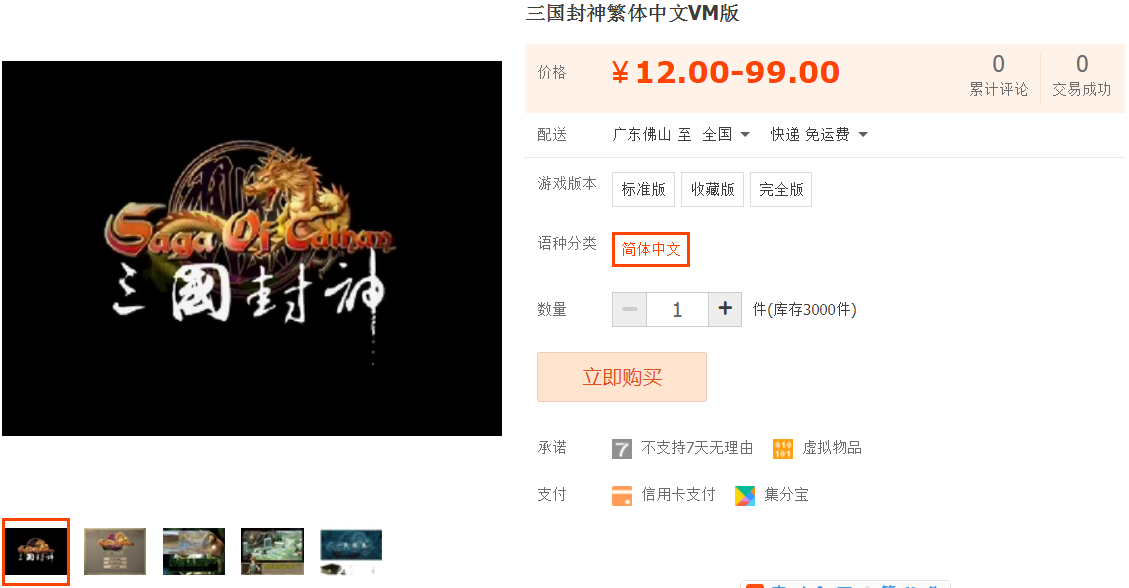Click the virtual goods 虚拟物品 icon
Viewport: 1129px width, 588px height.
[x=783, y=448]
